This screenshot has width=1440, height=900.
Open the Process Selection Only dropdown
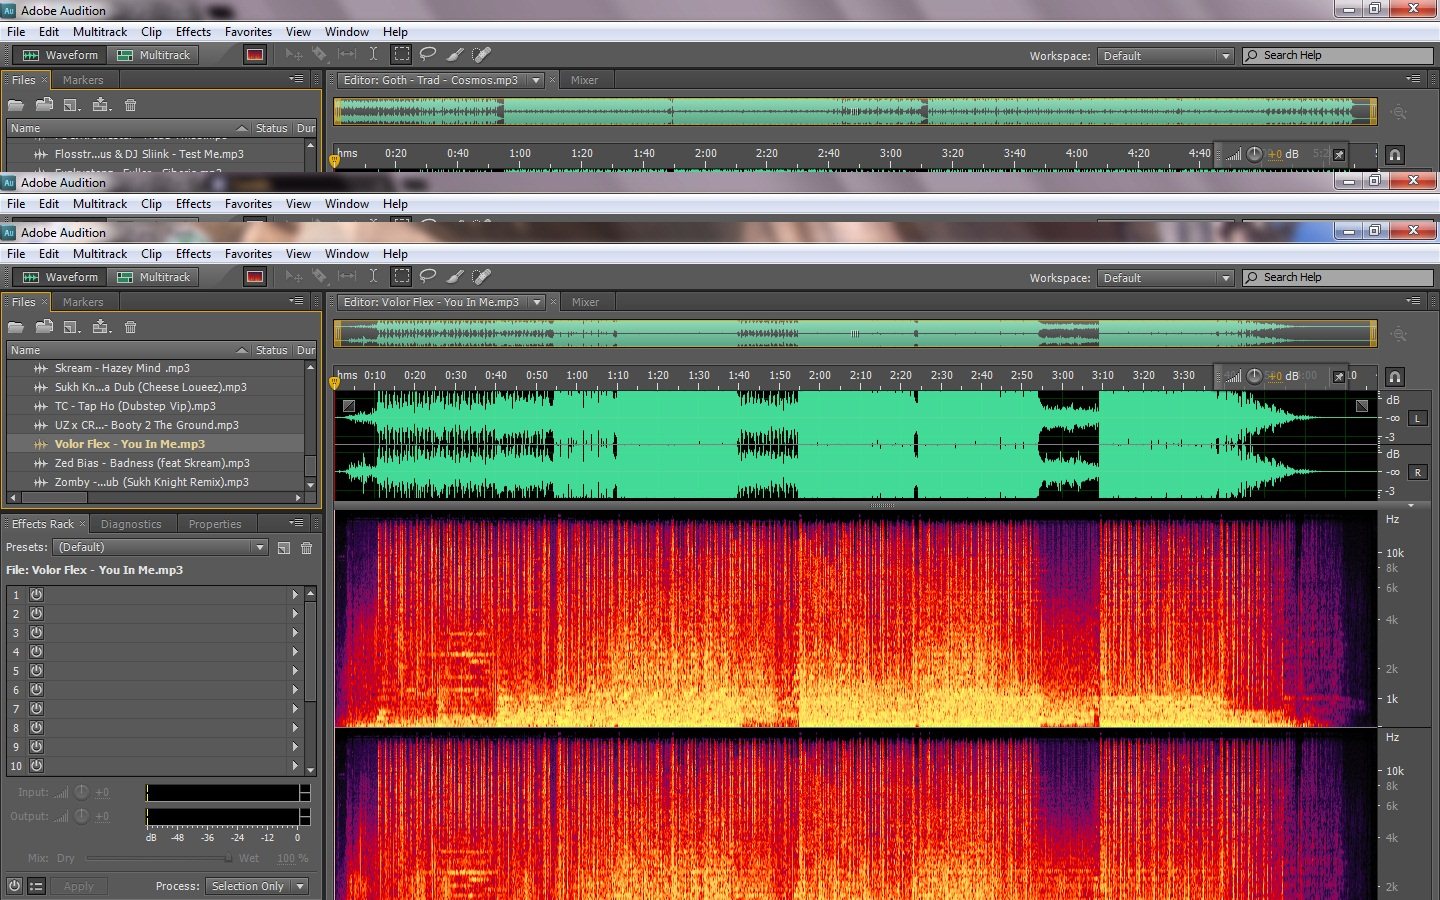coord(257,886)
